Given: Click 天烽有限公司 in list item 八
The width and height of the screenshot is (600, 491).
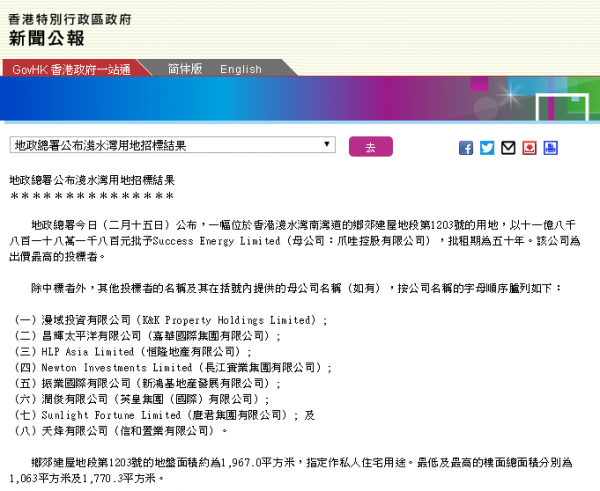Looking at the screenshot, I should tap(75, 431).
